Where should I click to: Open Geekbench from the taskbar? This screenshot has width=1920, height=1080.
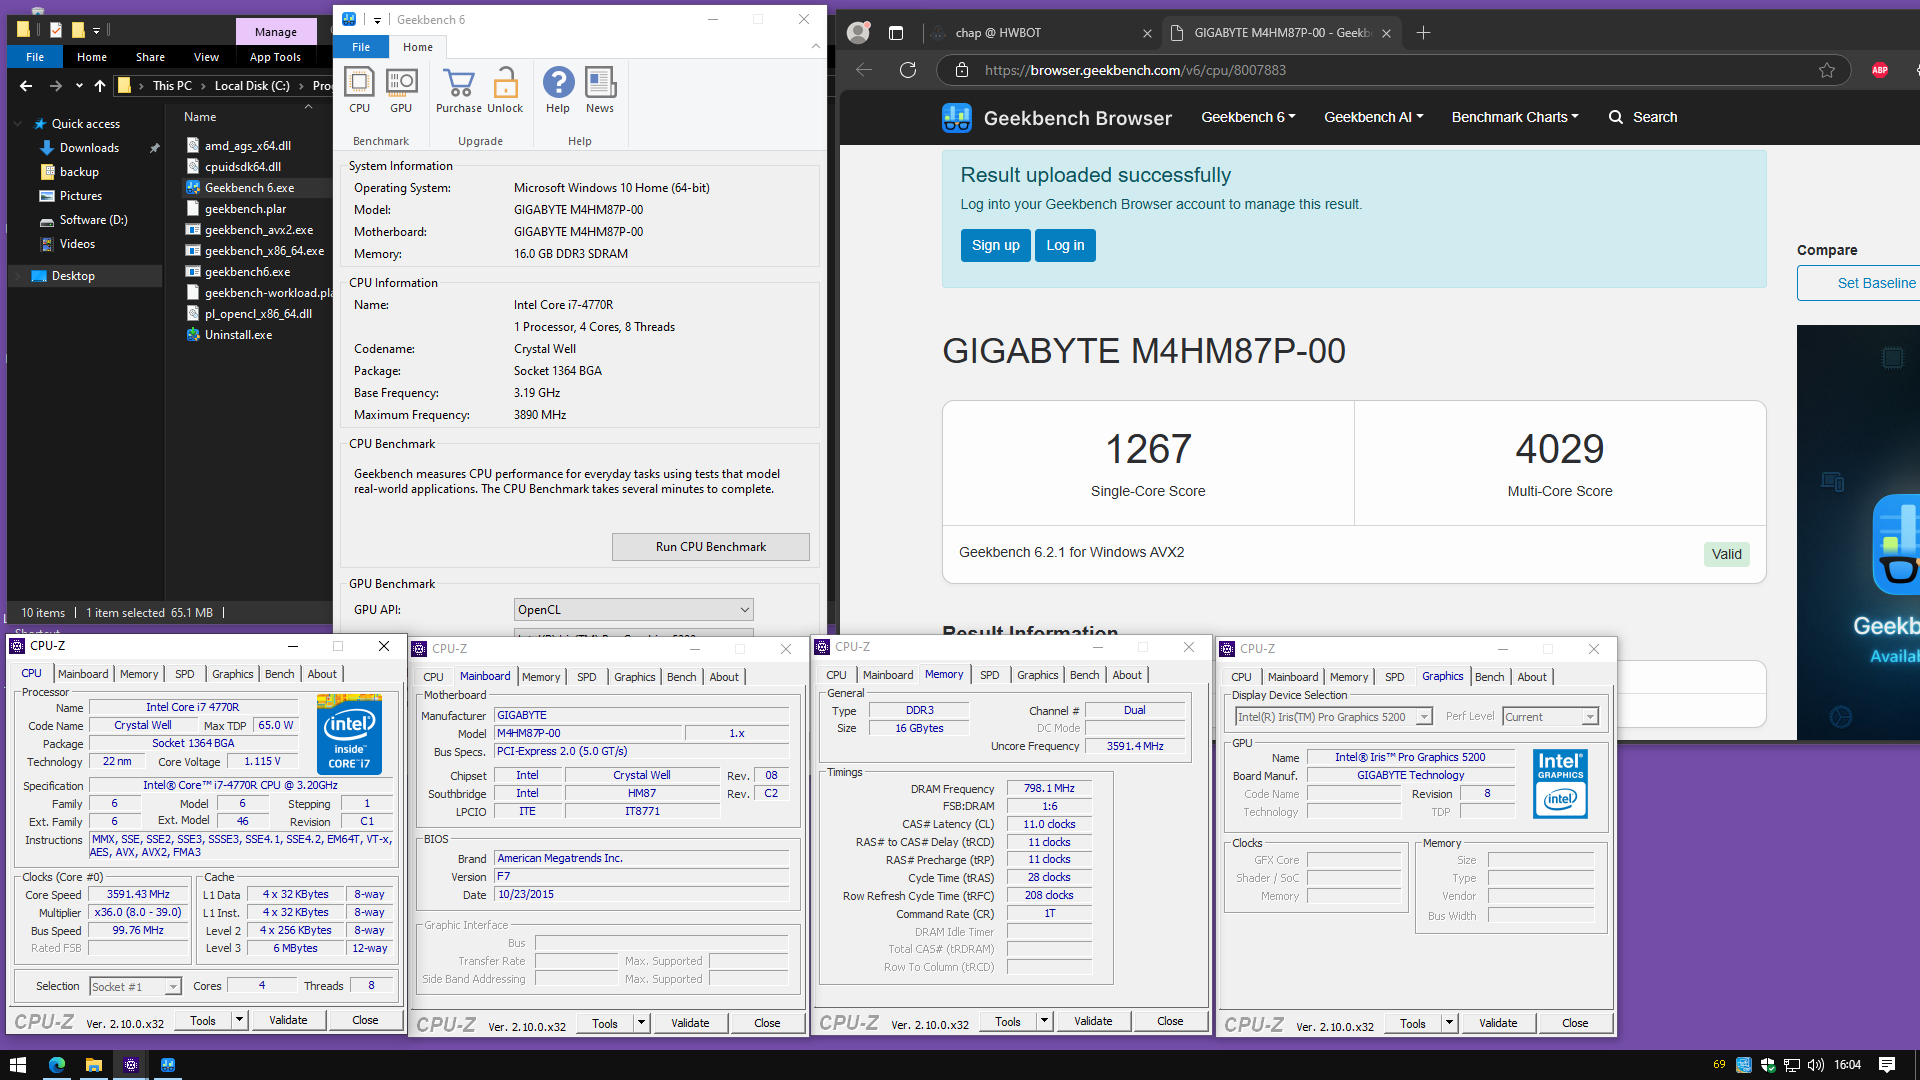[168, 1065]
